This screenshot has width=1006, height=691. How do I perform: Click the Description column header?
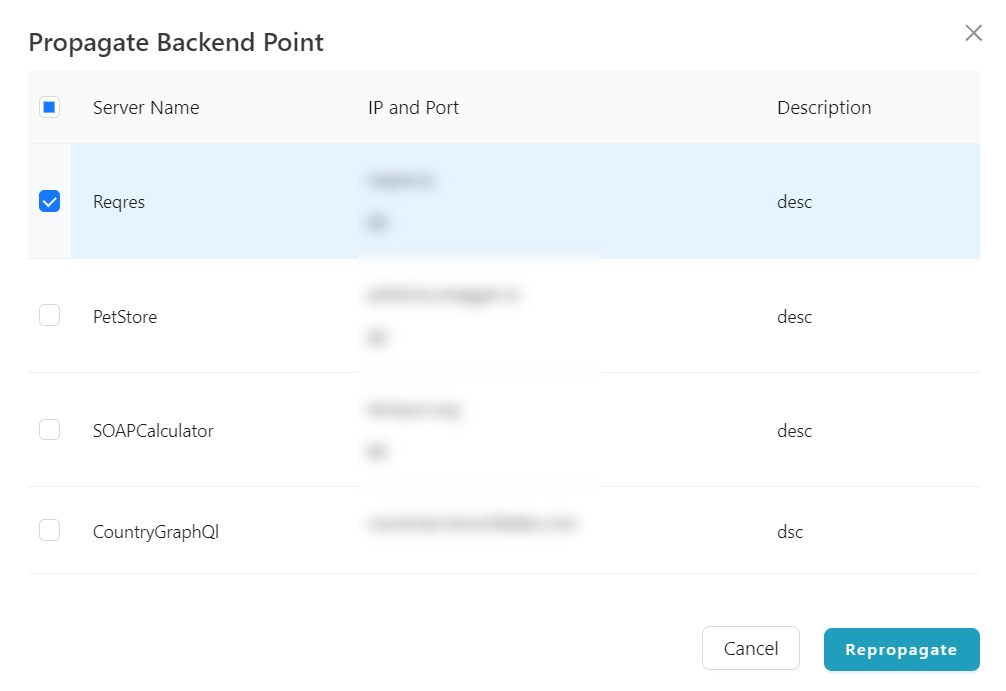coord(824,108)
